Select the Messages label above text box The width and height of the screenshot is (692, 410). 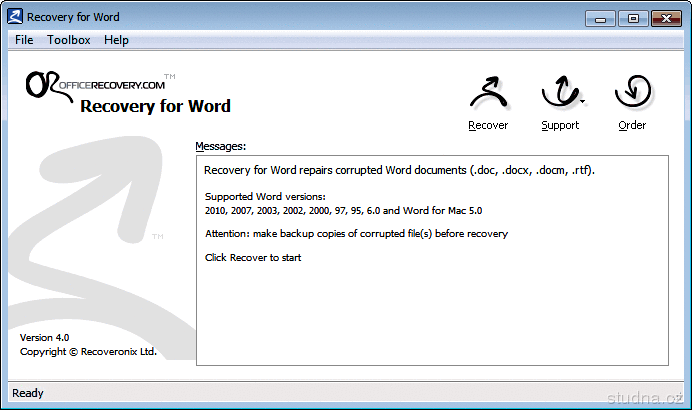(220, 146)
